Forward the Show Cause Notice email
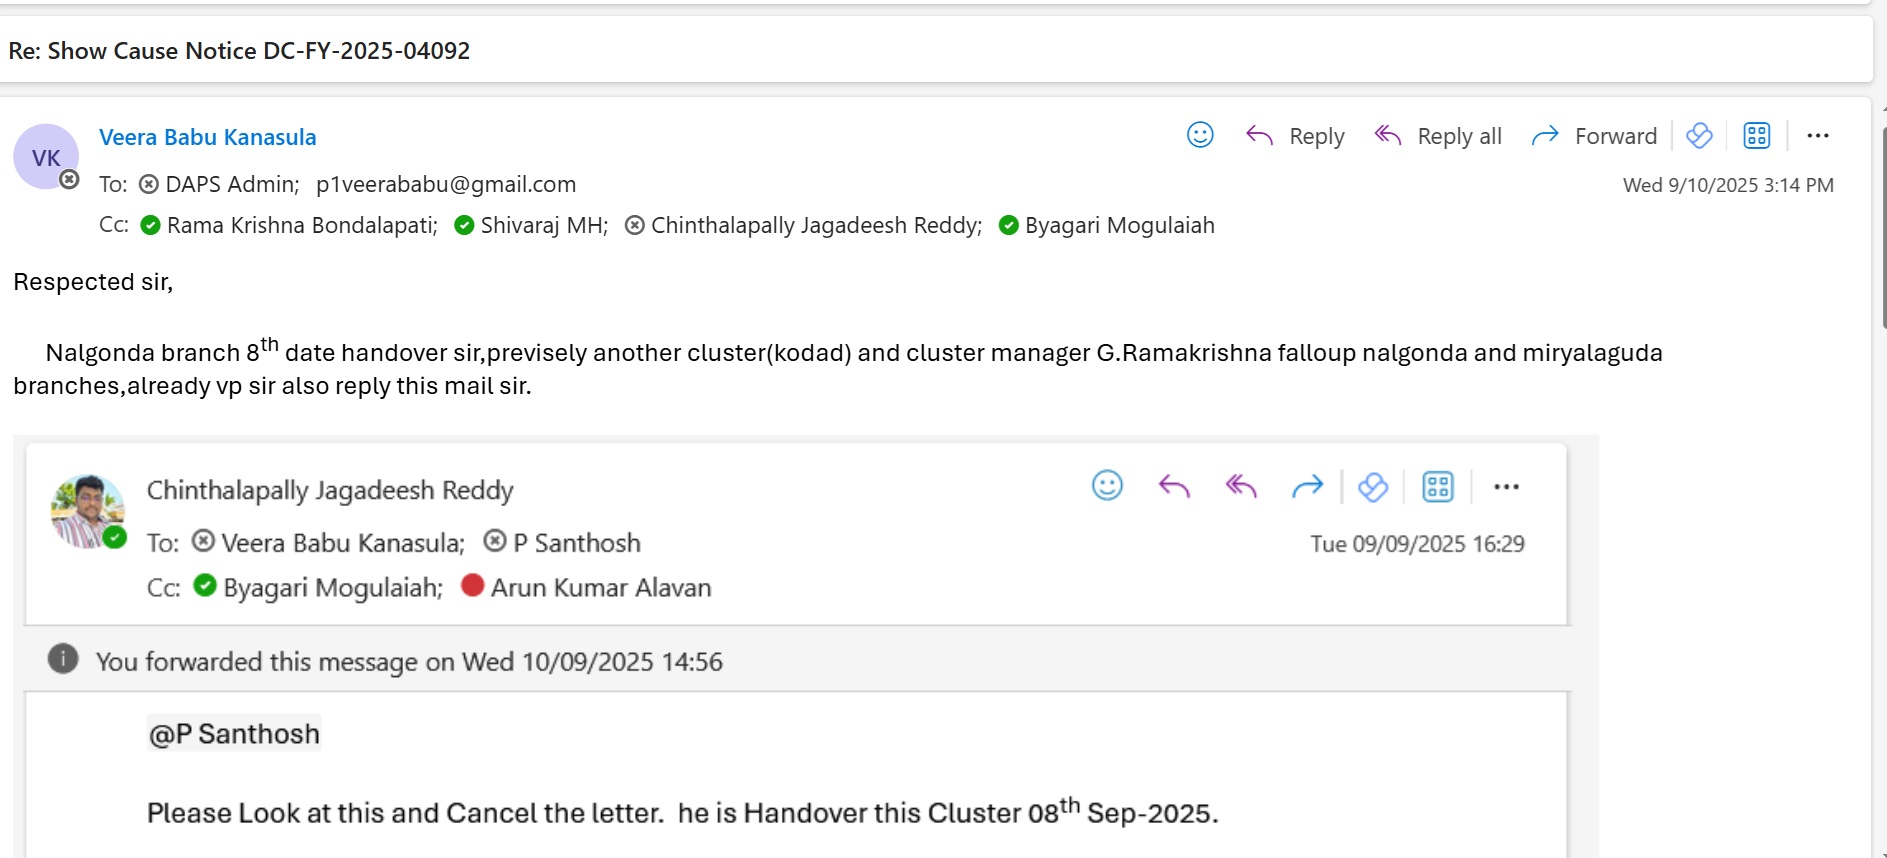The width and height of the screenshot is (1887, 858). pyautogui.click(x=1594, y=136)
